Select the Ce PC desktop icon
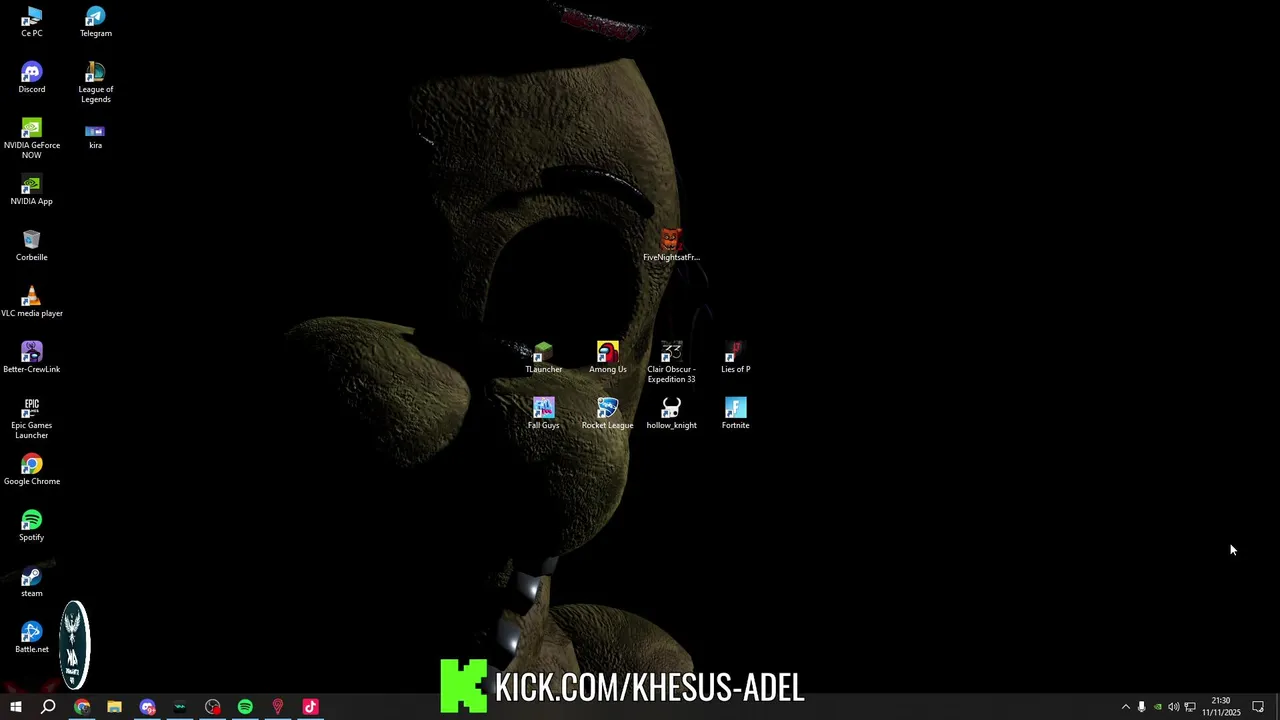 pos(32,22)
